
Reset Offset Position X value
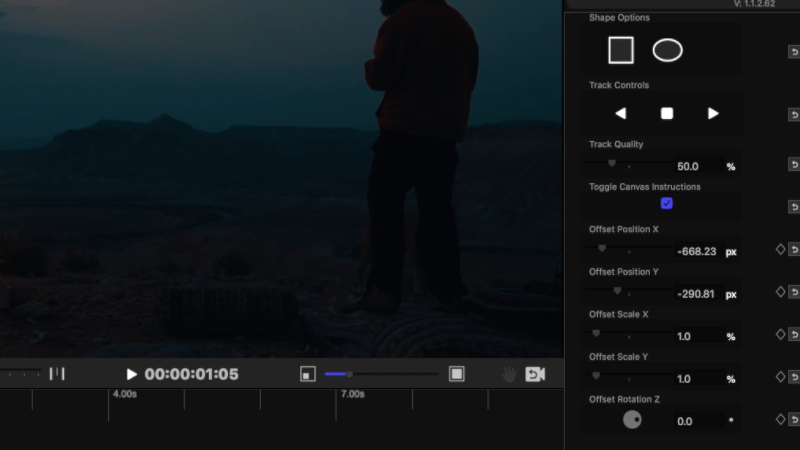[x=794, y=249]
